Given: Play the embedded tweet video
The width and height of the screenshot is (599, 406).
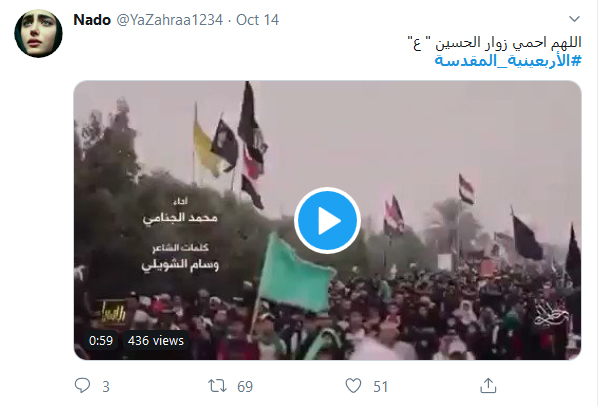Looking at the screenshot, I should [x=327, y=221].
